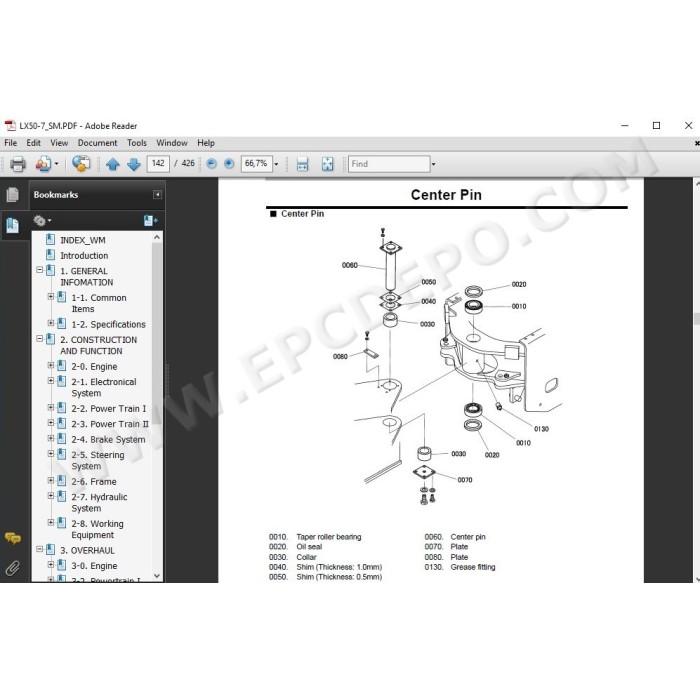Open 2-8. Working Equipment bookmark
700x700 pixels.
[x=98, y=529]
